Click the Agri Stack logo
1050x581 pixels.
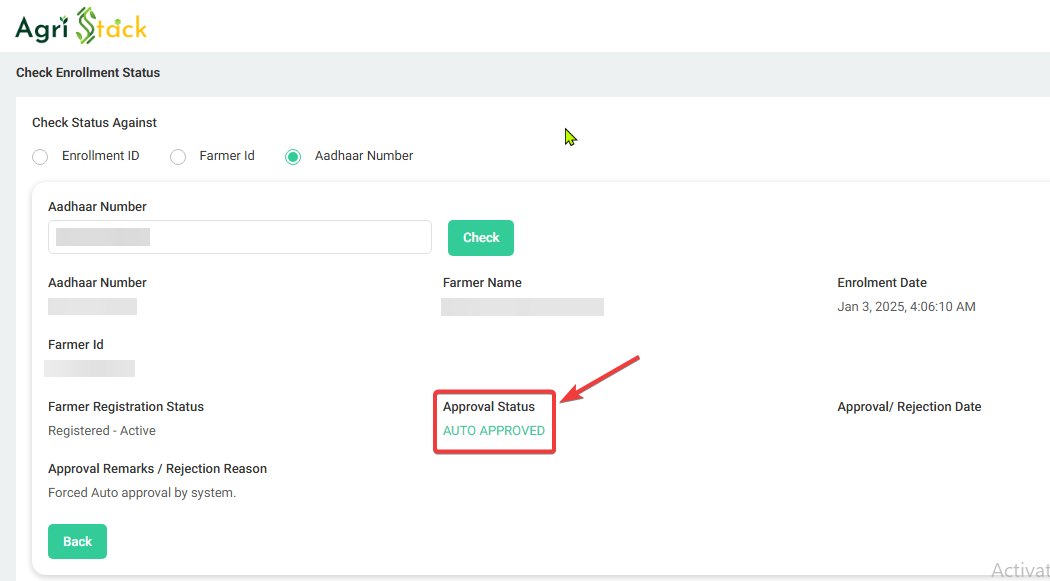[81, 26]
